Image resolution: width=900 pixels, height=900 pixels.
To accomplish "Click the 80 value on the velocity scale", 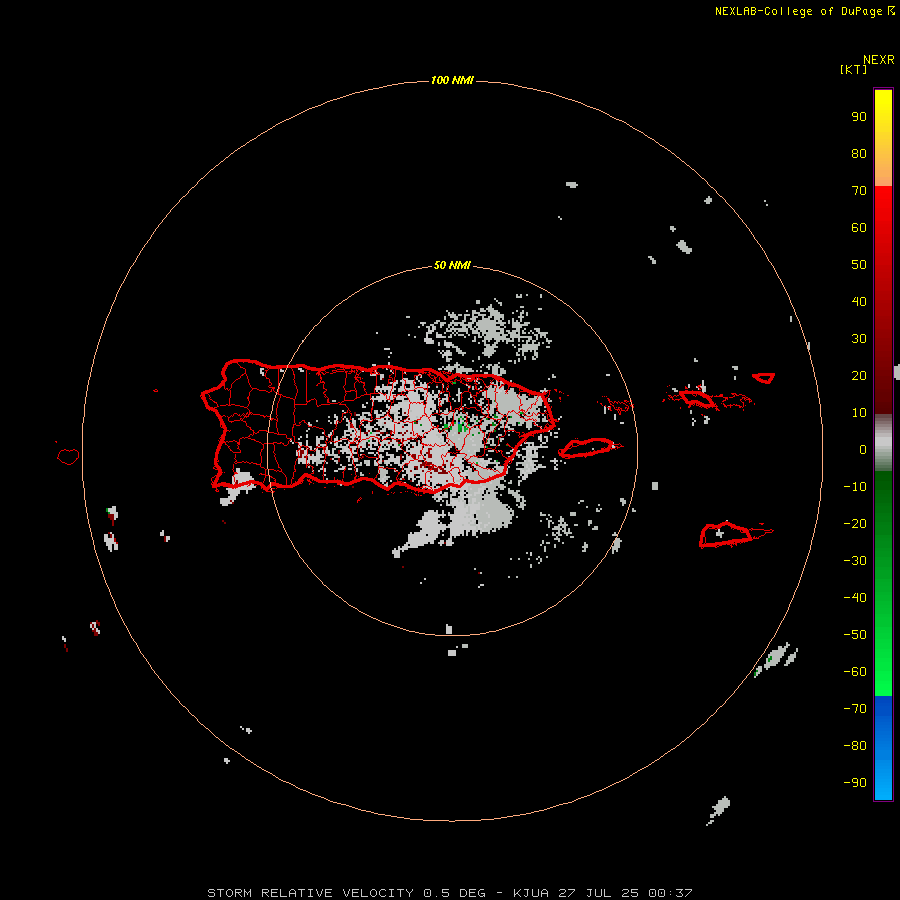I will [859, 153].
